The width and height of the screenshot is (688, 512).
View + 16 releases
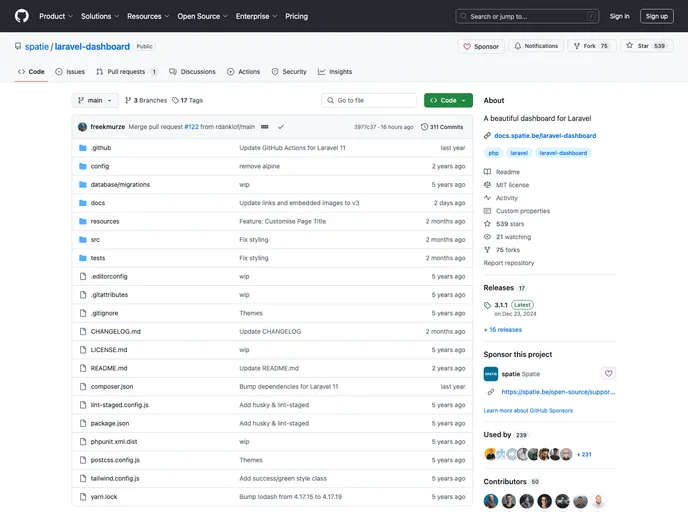point(503,330)
